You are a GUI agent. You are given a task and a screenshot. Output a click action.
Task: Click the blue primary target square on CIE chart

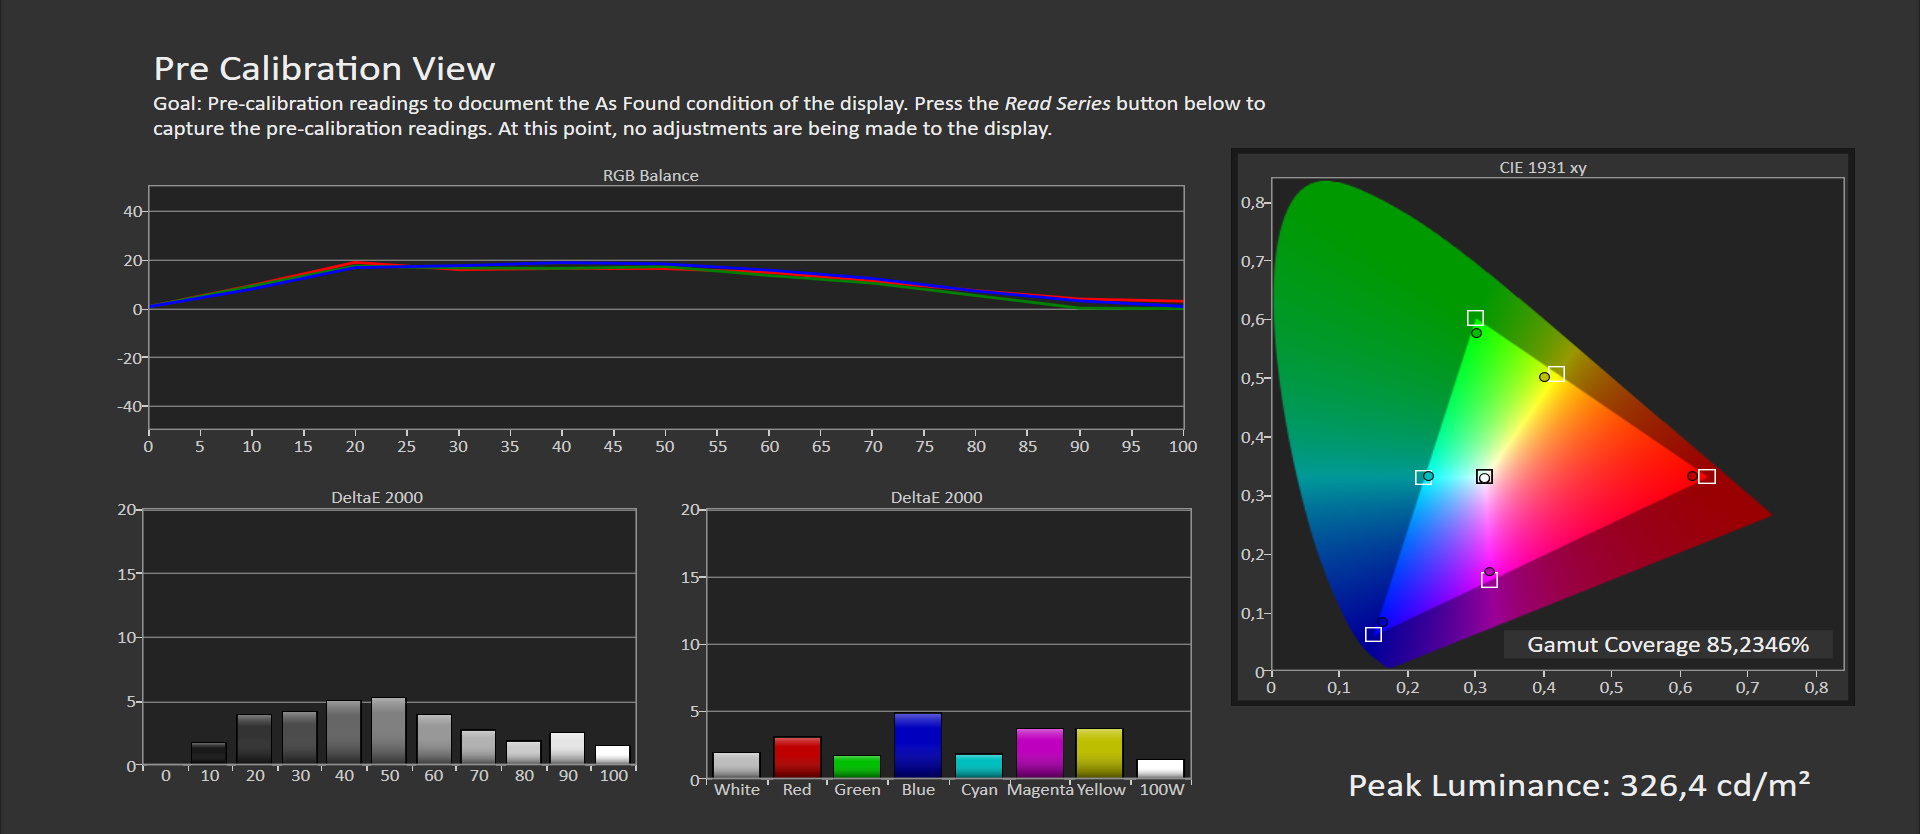click(1373, 634)
